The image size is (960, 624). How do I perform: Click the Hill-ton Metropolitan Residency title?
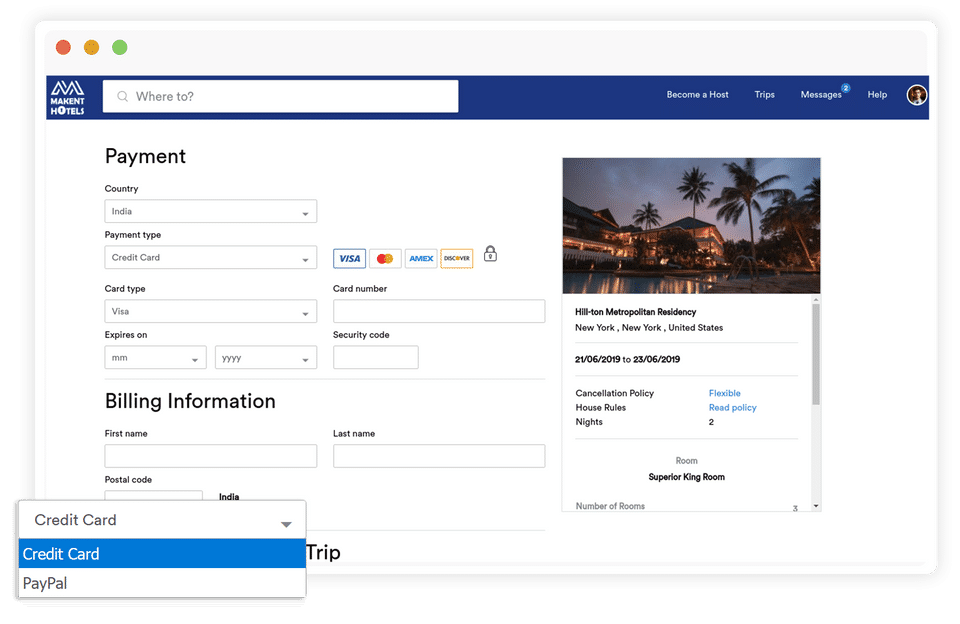point(636,312)
